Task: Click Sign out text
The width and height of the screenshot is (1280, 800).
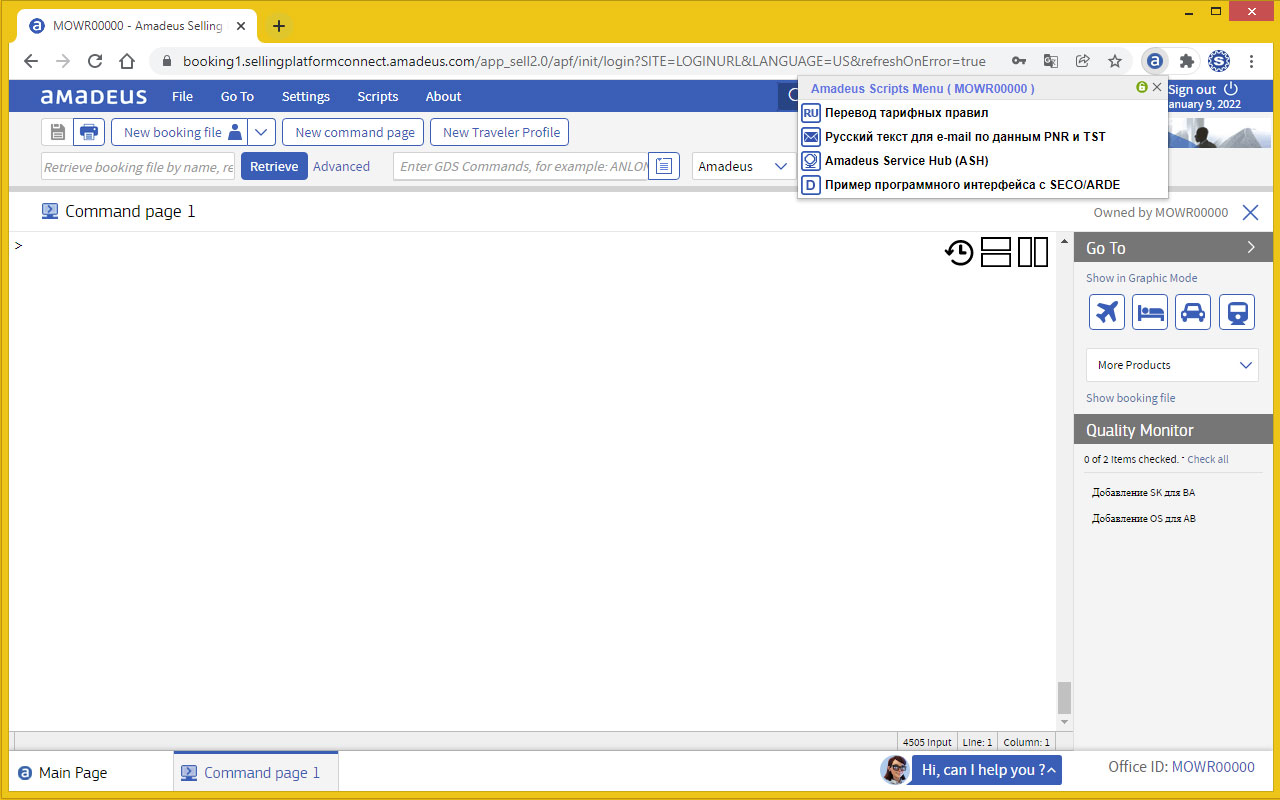Action: 1192,89
